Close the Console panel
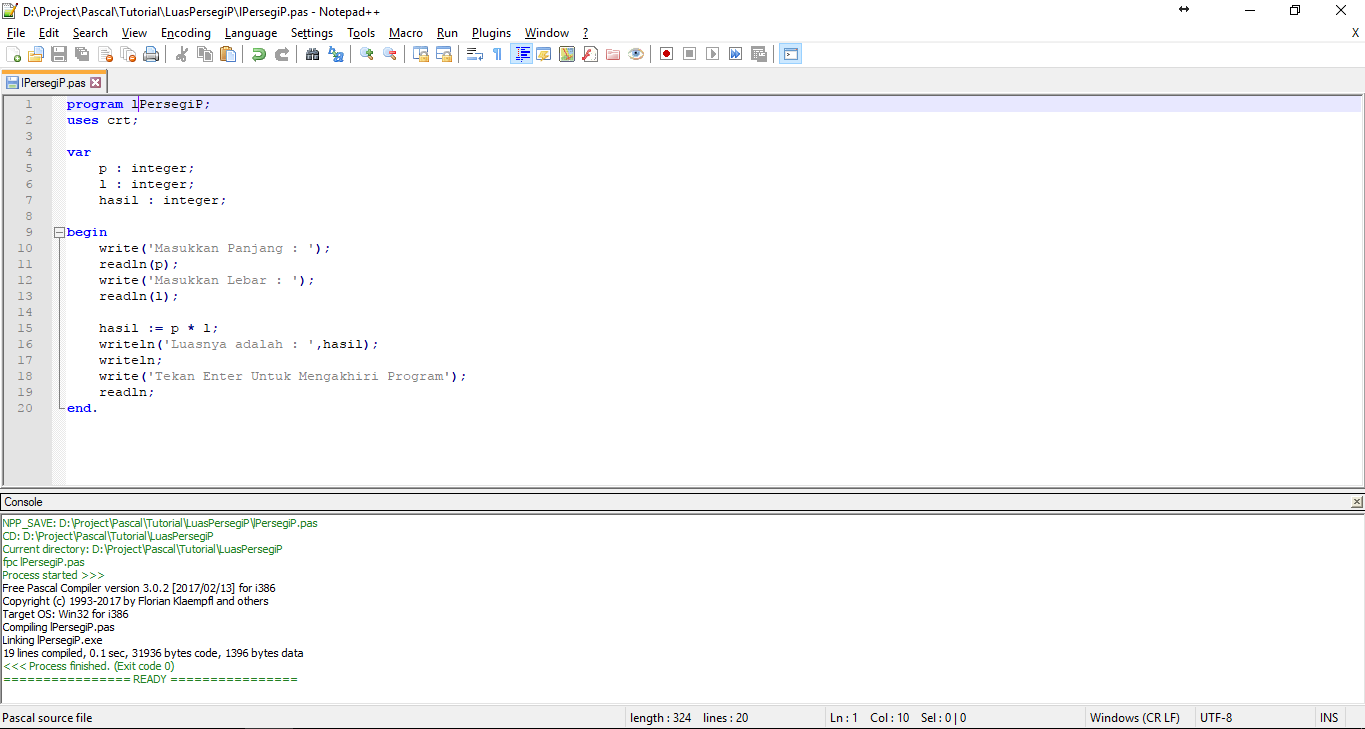The height and width of the screenshot is (729, 1365). [1357, 502]
